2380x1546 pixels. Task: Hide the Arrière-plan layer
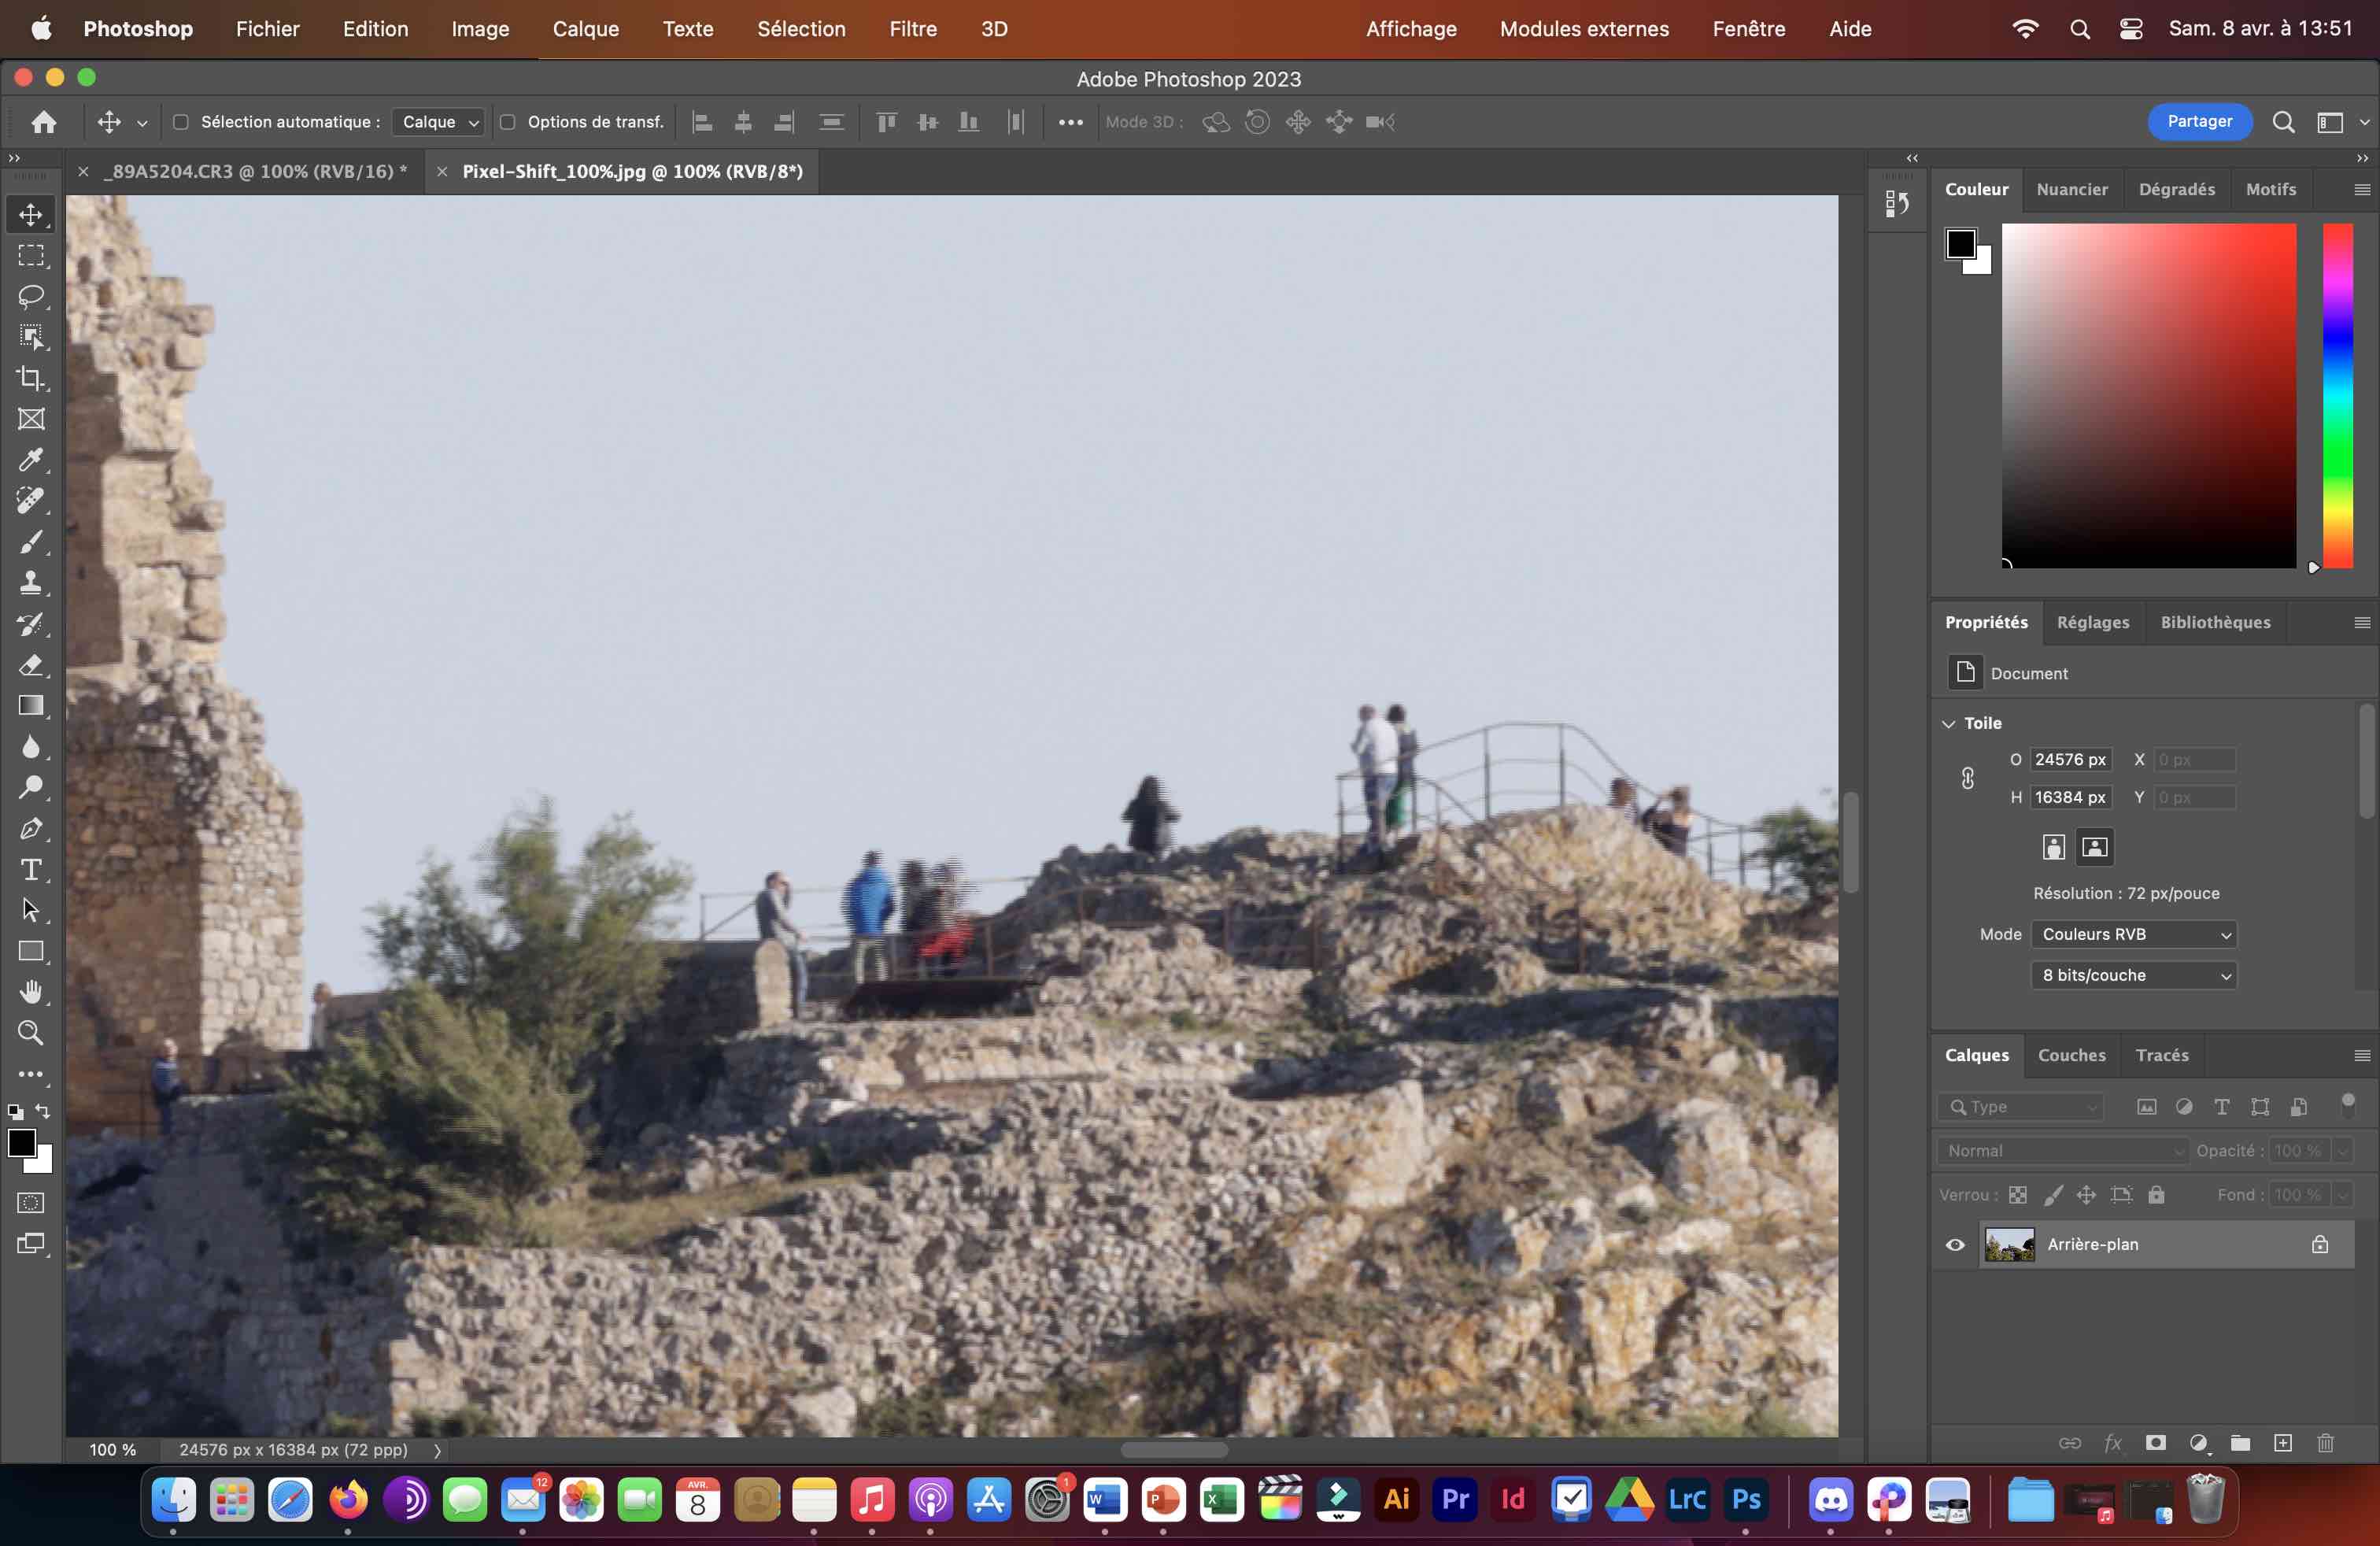[1955, 1245]
